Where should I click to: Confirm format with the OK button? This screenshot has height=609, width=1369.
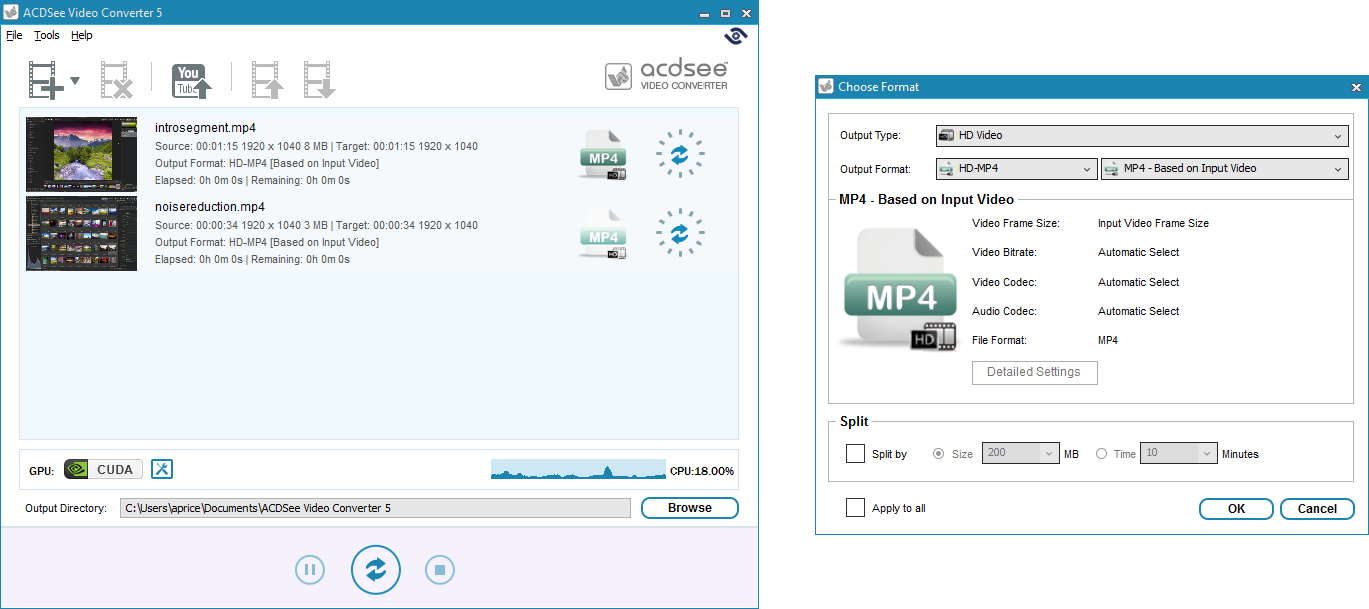tap(1236, 509)
